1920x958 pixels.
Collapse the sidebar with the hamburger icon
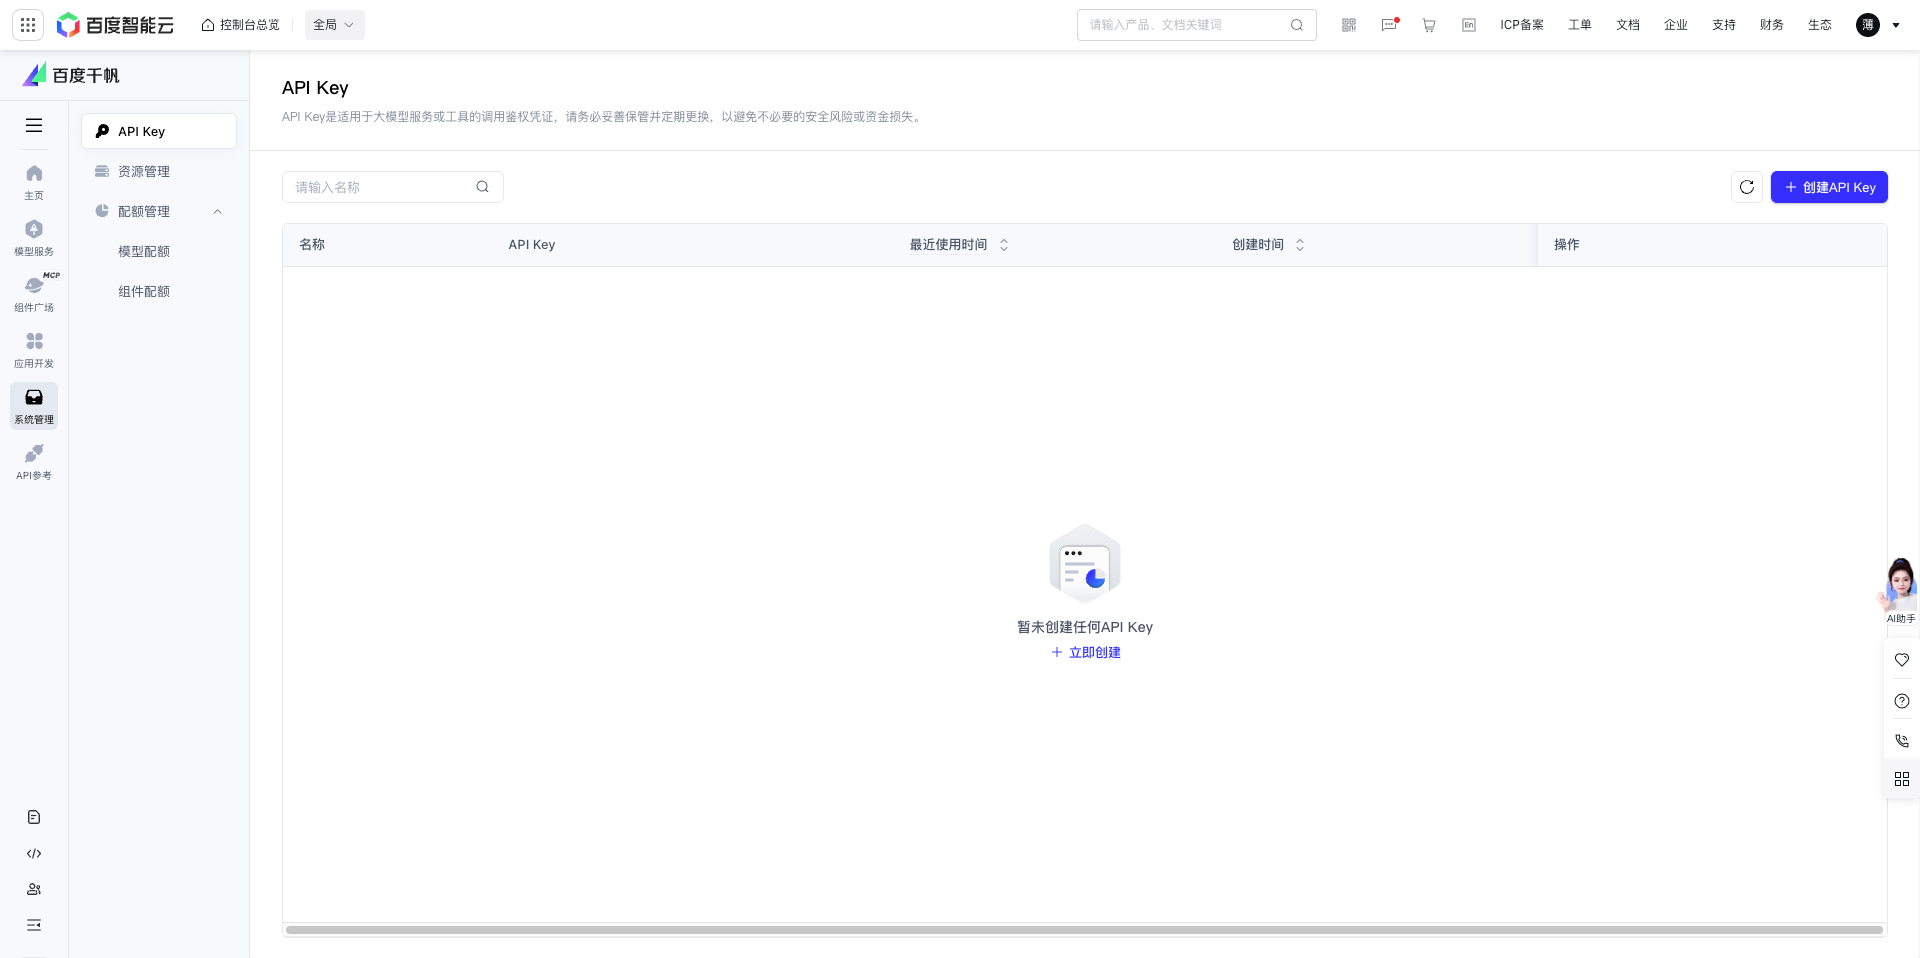[33, 125]
